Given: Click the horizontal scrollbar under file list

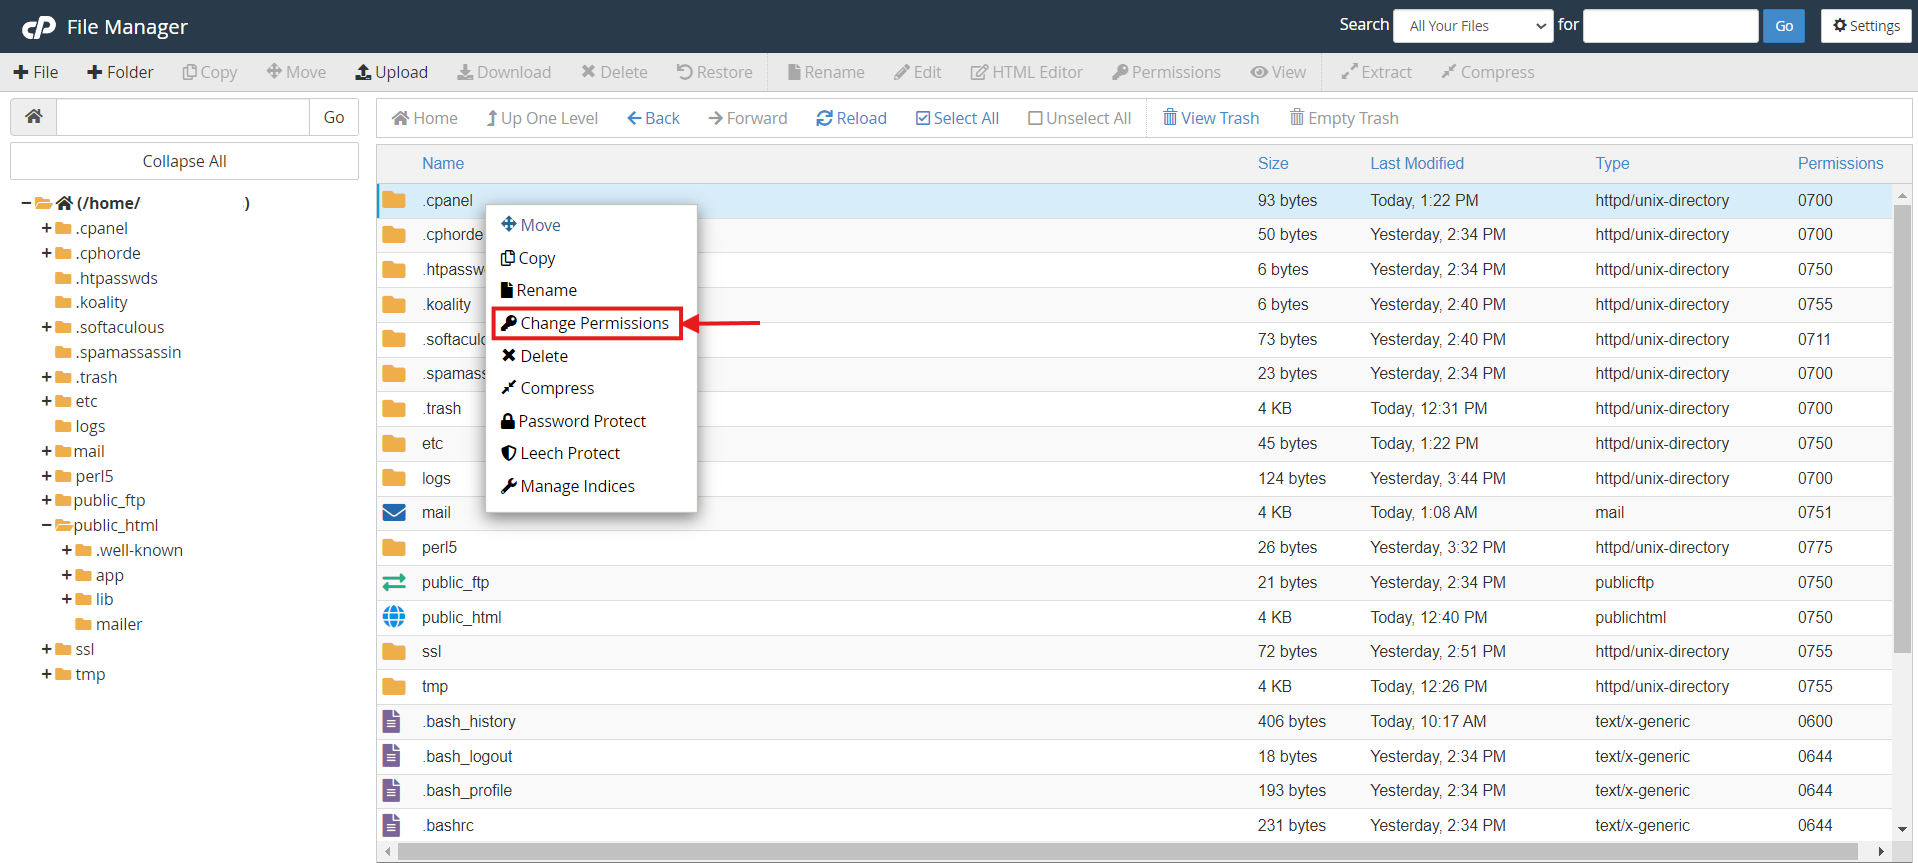Looking at the screenshot, I should point(1127,852).
